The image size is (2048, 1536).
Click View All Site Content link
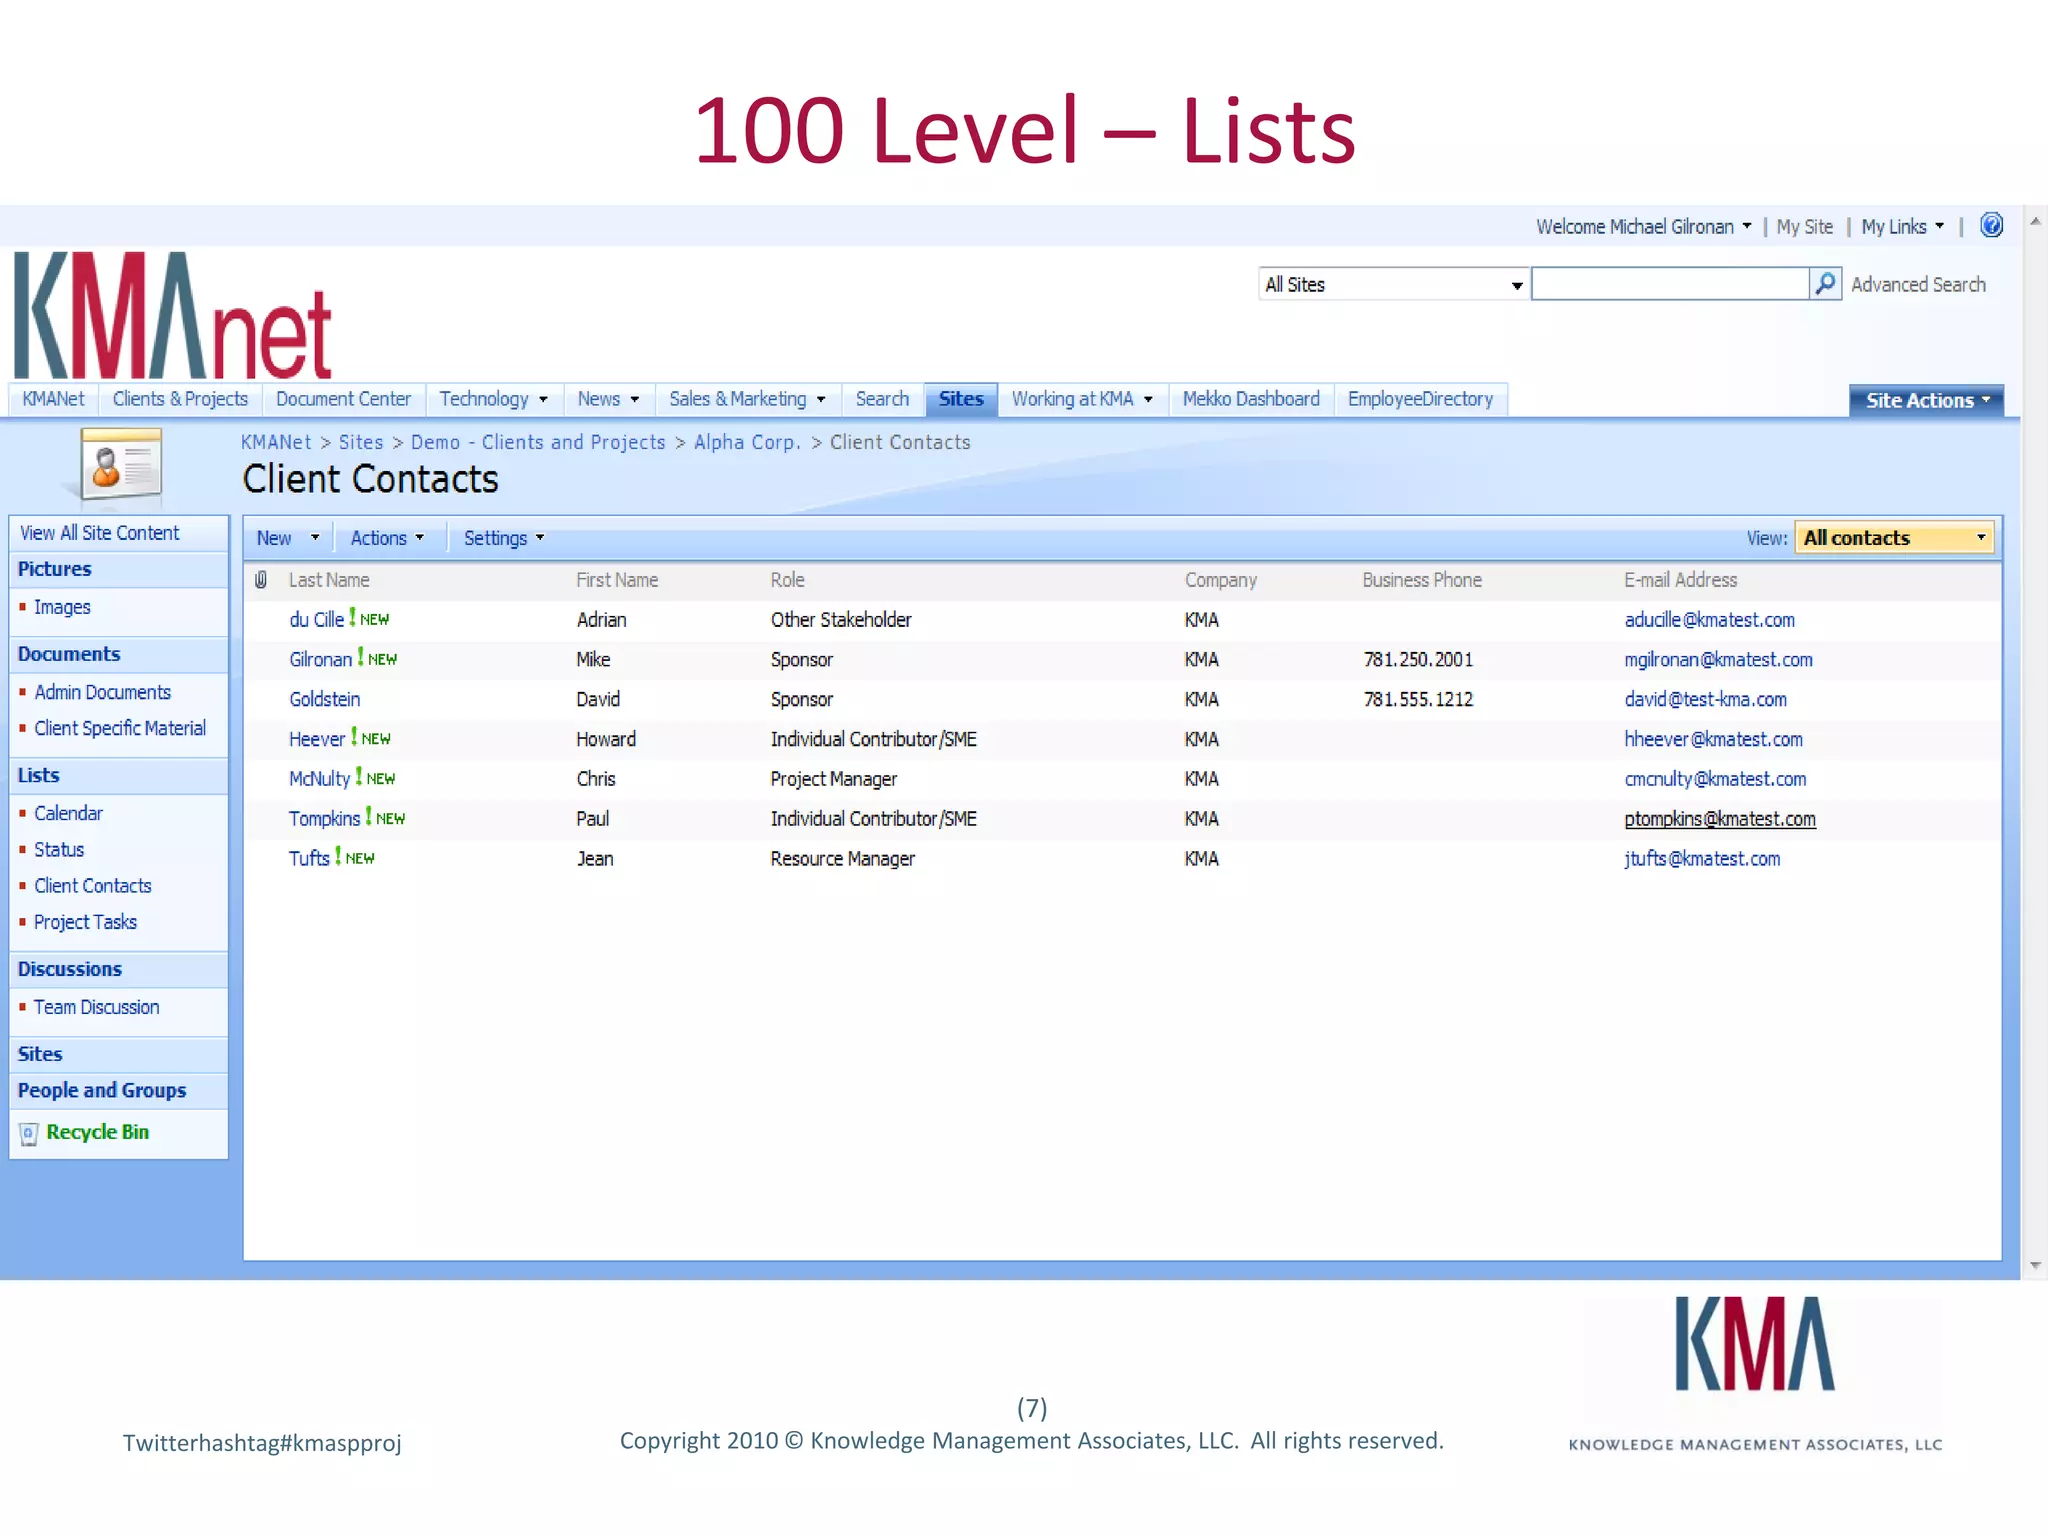(99, 533)
